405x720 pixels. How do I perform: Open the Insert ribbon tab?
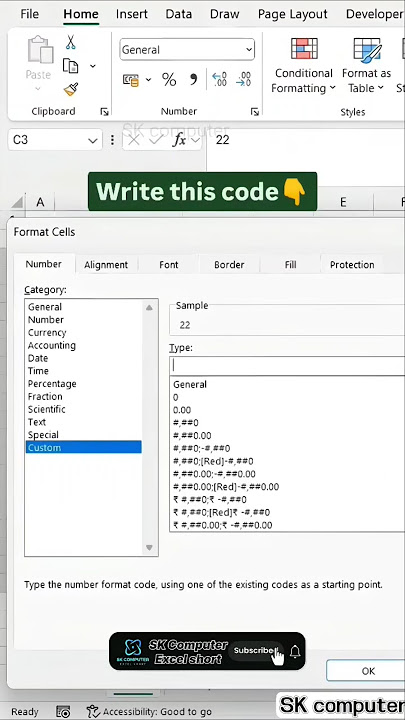tap(132, 14)
